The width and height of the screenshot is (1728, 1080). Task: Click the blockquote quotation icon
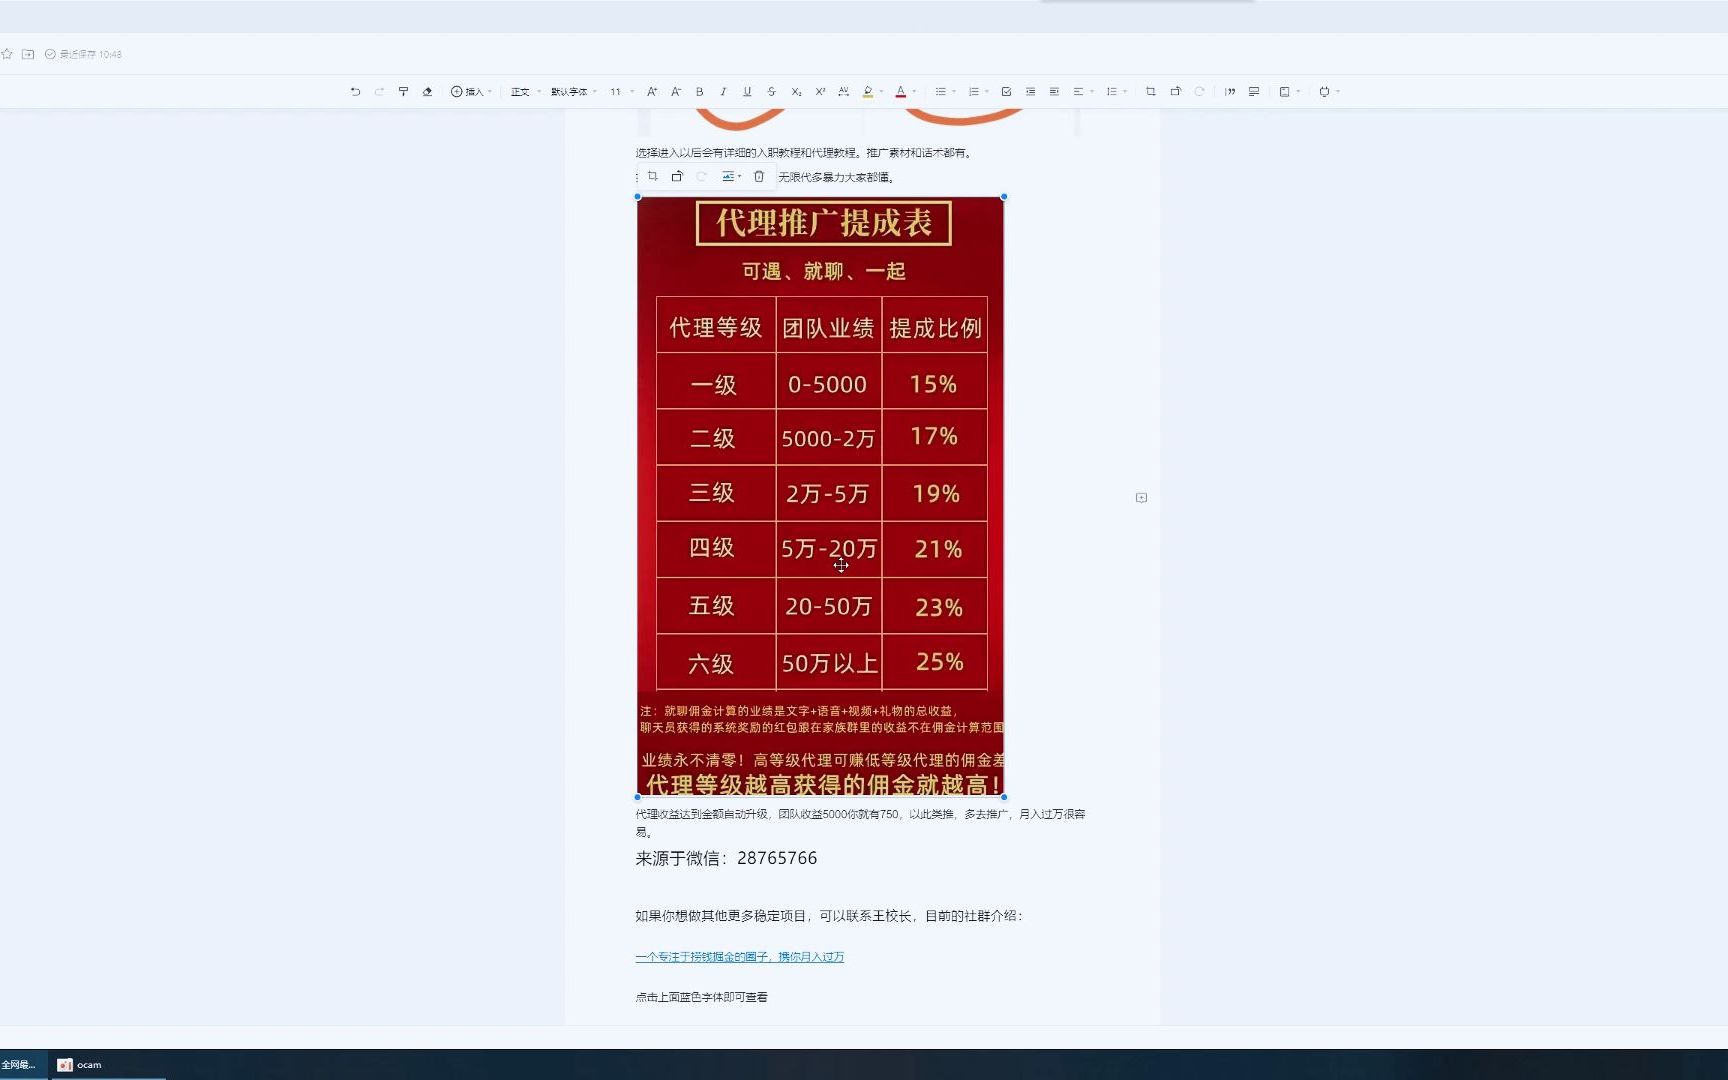[x=1230, y=91]
